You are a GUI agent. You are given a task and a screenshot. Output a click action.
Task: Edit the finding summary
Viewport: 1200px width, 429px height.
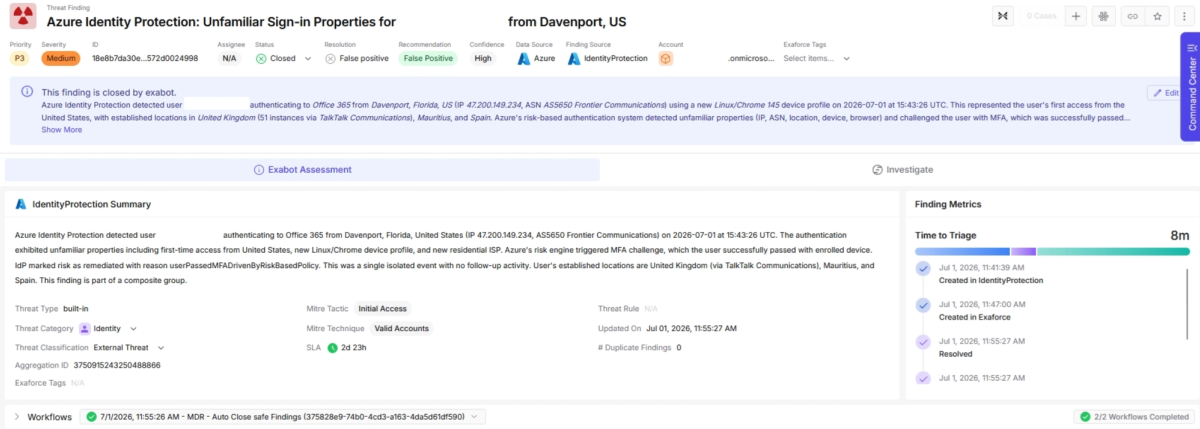[1165, 92]
